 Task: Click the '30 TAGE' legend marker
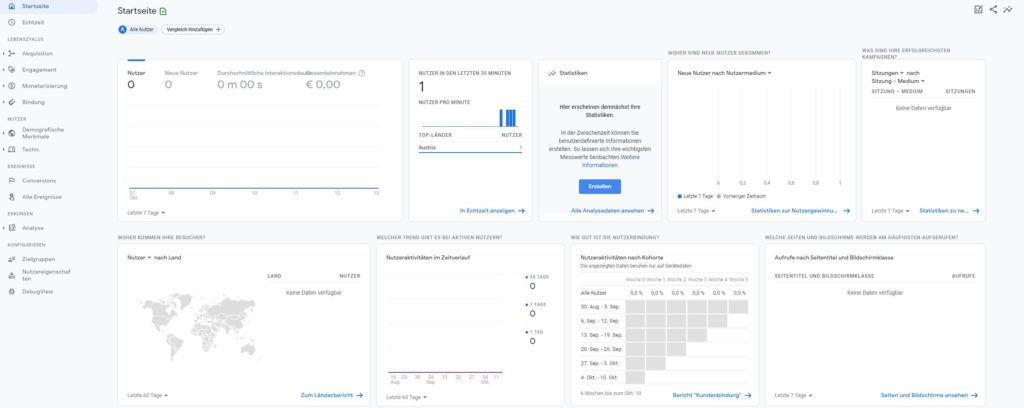coord(526,277)
